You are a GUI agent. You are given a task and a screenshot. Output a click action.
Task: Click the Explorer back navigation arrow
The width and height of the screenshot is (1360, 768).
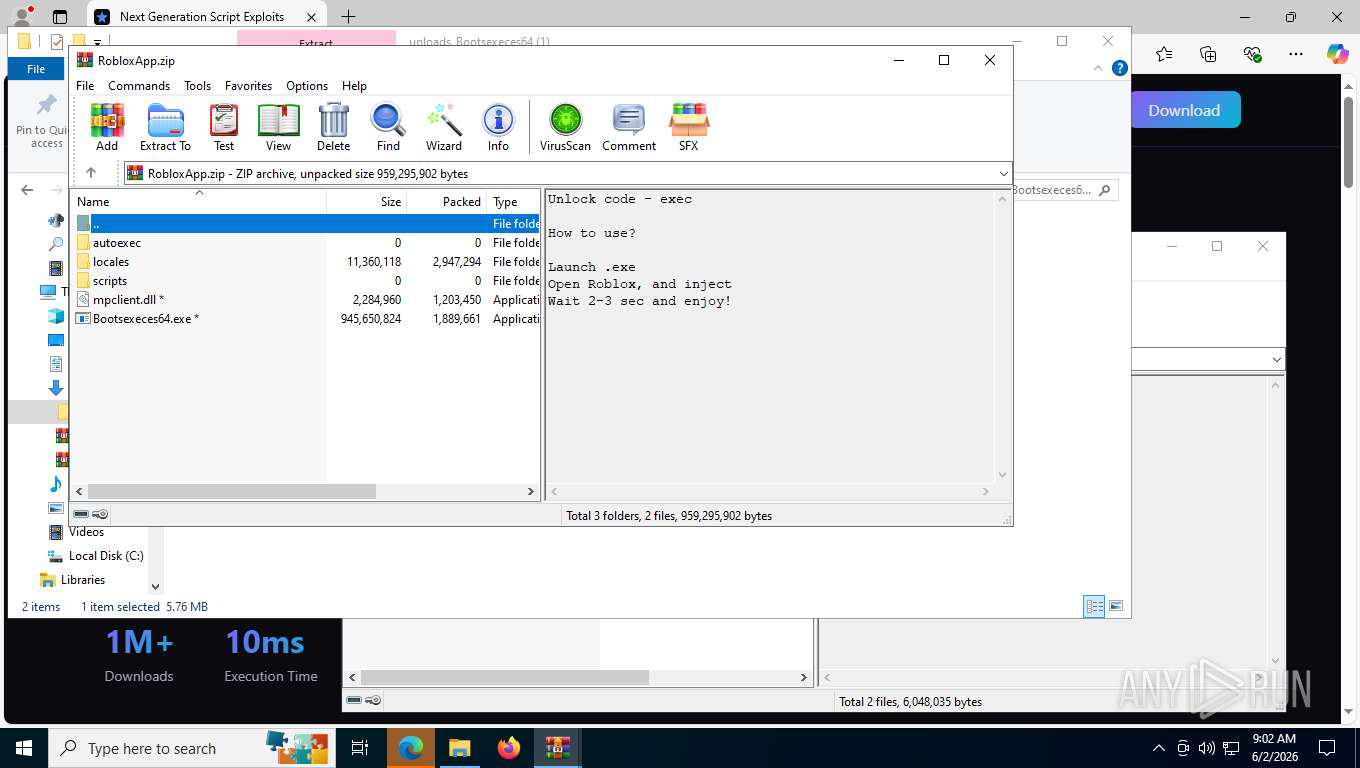click(x=27, y=190)
